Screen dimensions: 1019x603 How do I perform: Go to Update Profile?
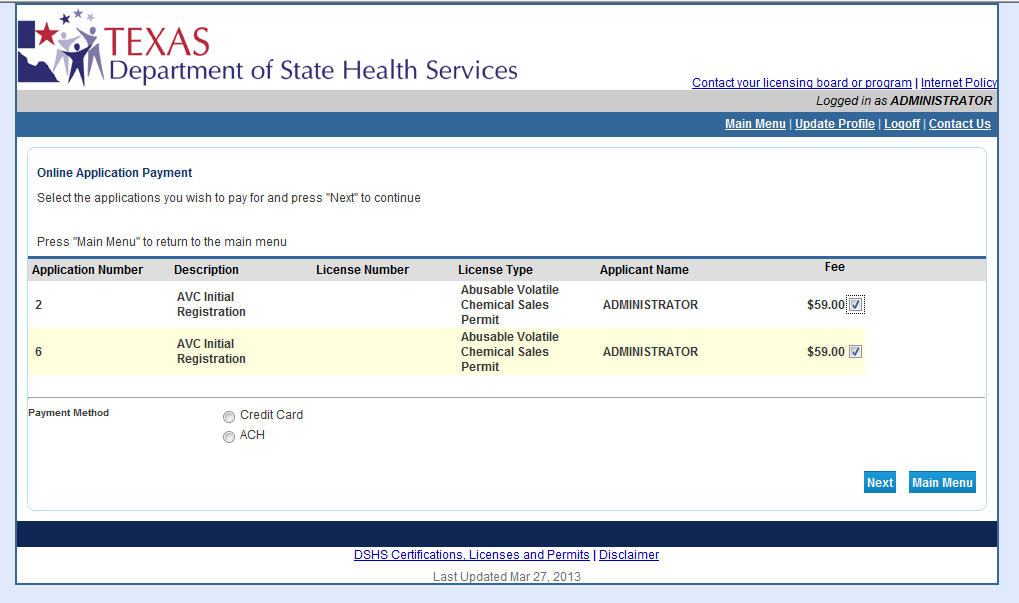(x=834, y=124)
